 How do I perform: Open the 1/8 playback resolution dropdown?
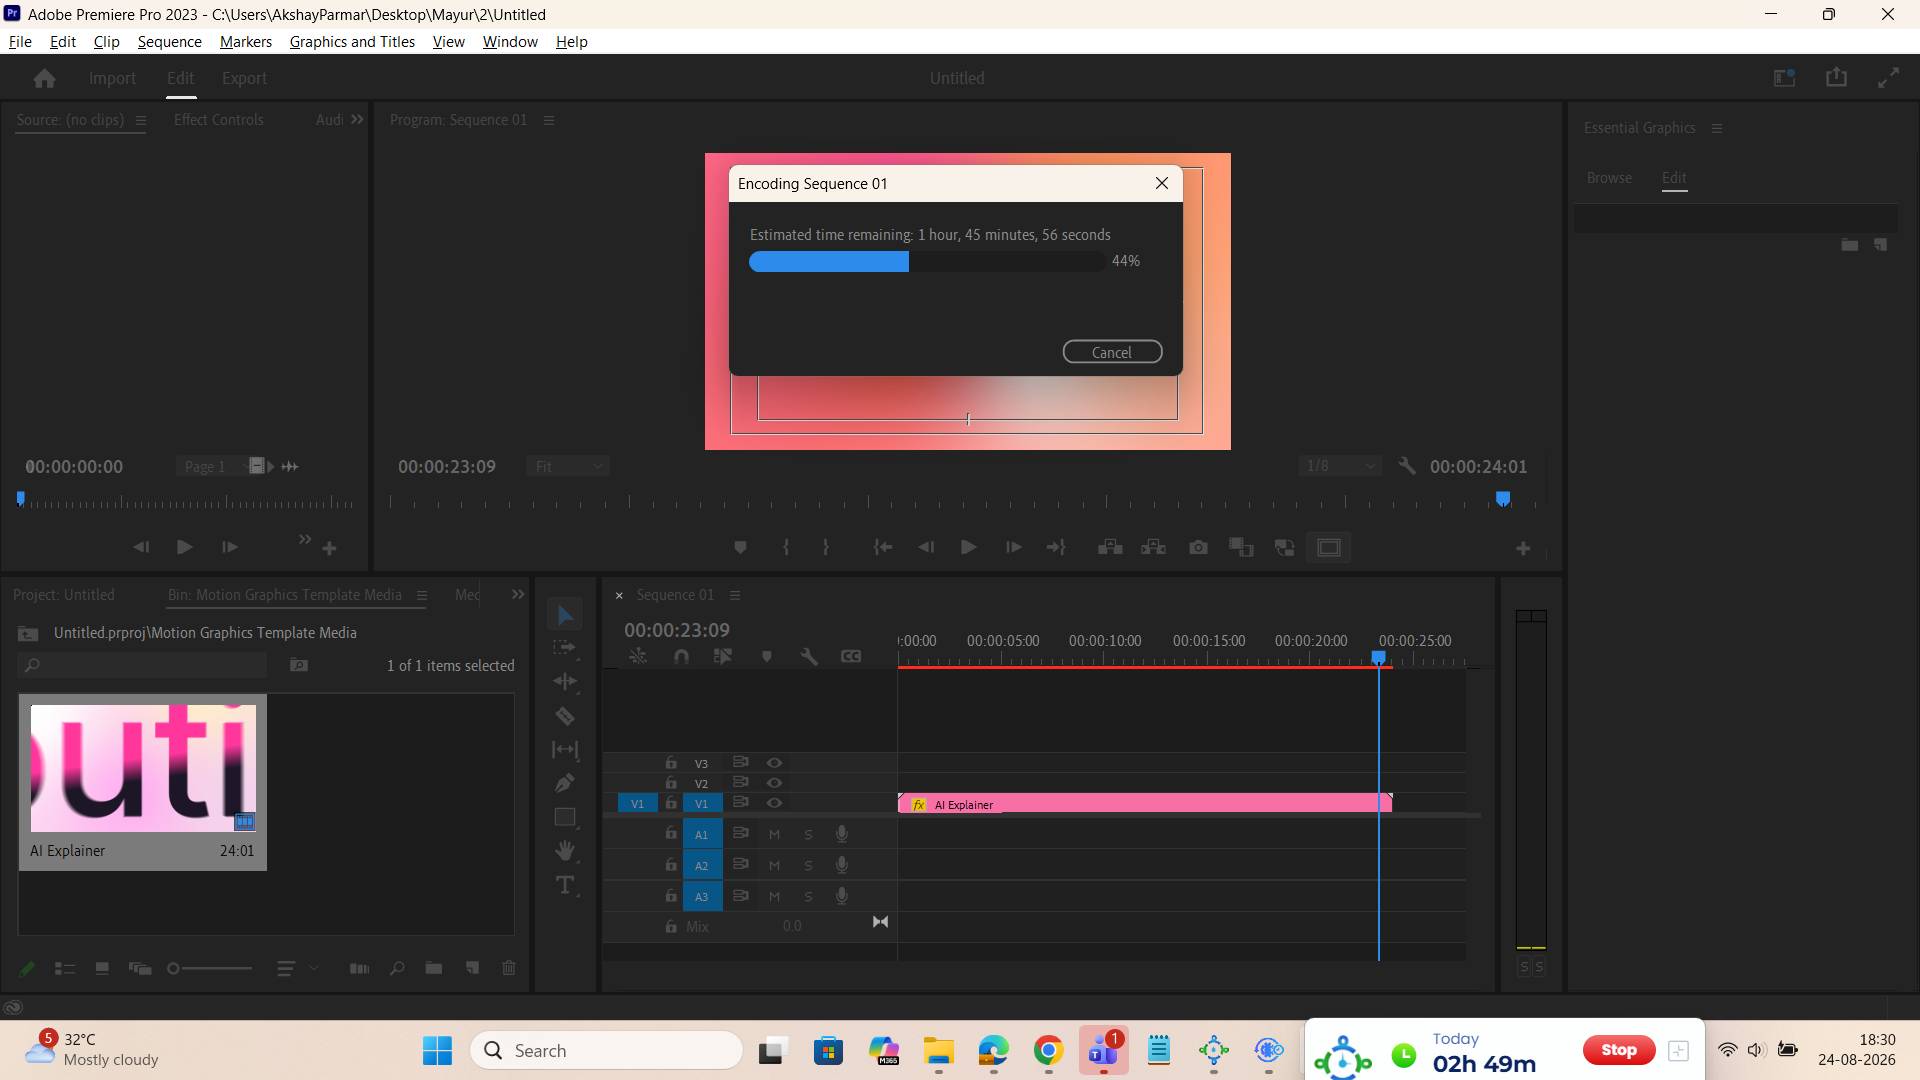pyautogui.click(x=1340, y=466)
